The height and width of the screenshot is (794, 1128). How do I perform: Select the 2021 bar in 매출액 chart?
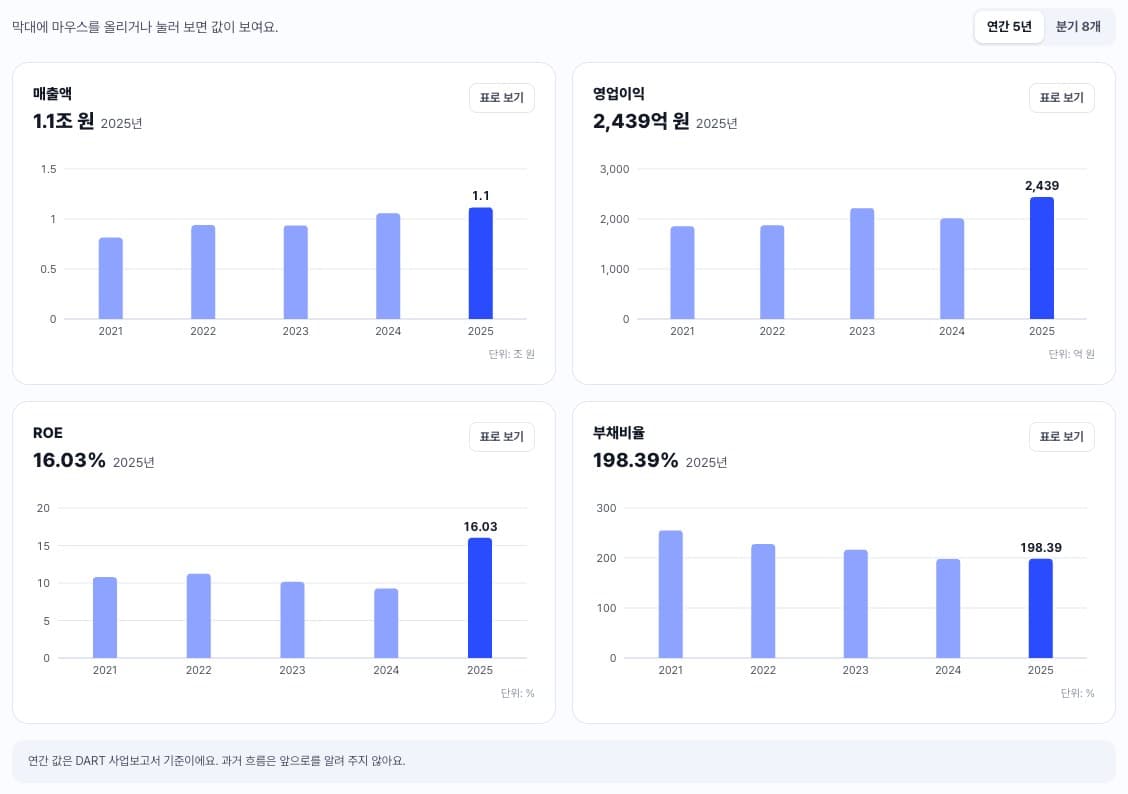[111, 278]
